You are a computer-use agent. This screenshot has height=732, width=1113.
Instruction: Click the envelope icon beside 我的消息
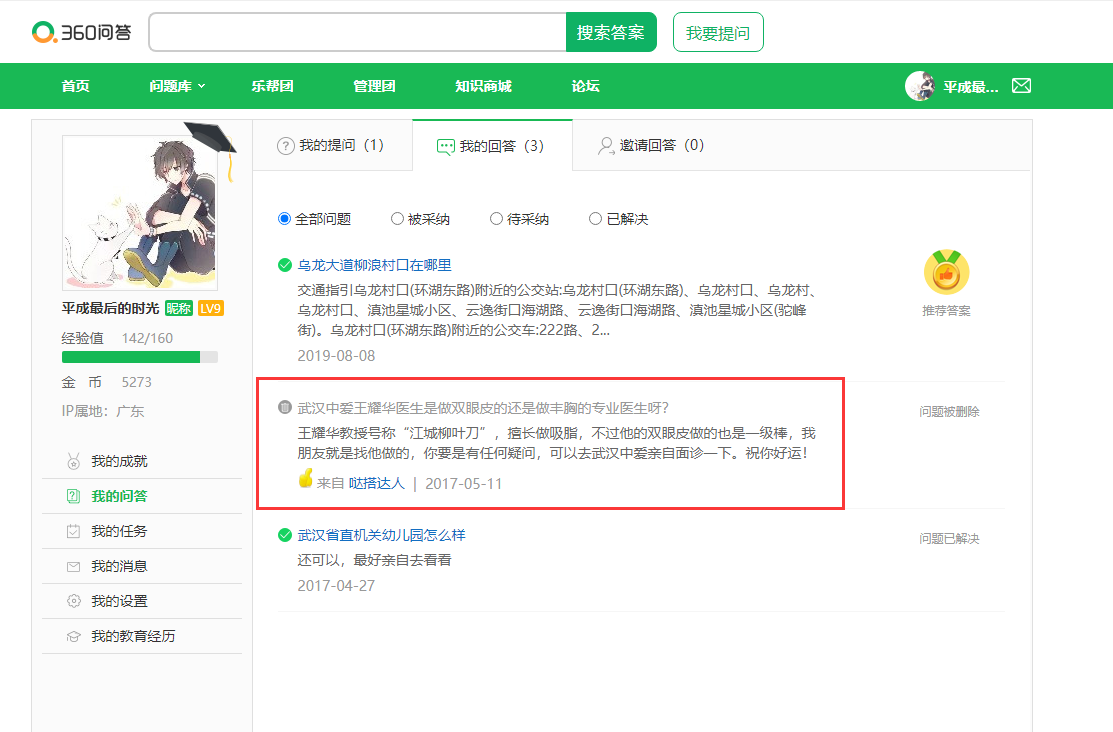coord(73,567)
